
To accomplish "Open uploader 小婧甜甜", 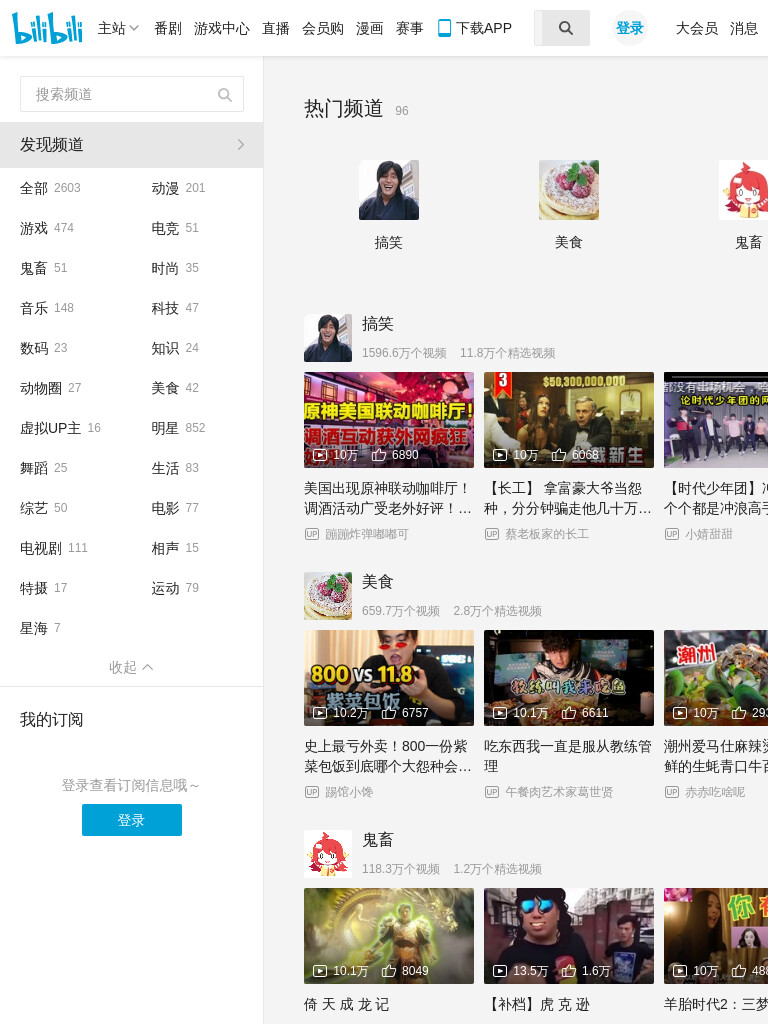I will [709, 534].
